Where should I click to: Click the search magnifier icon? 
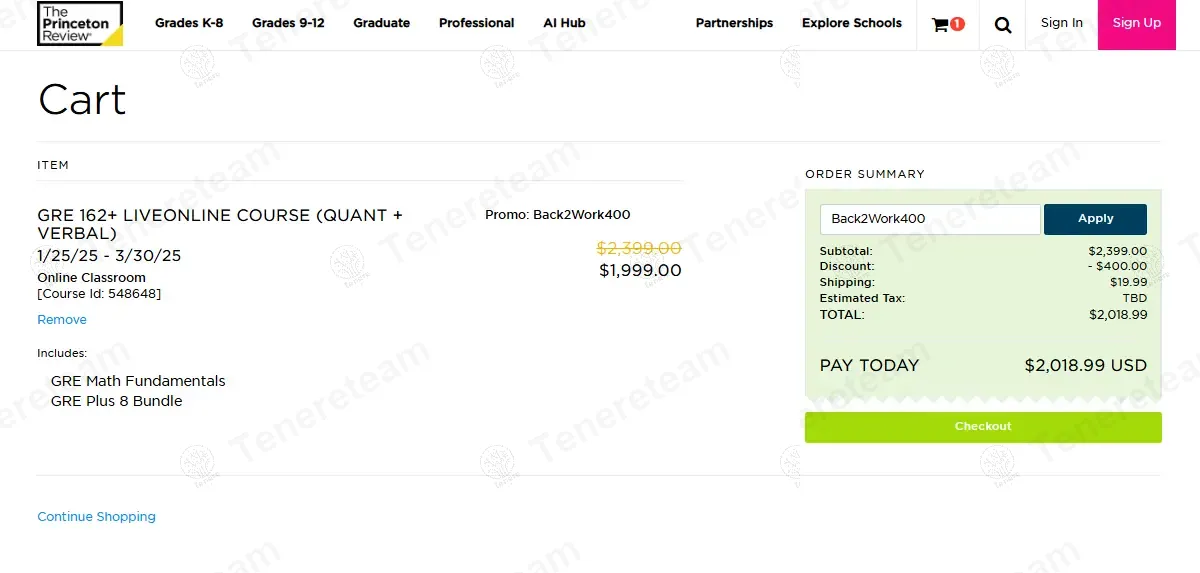[1003, 24]
